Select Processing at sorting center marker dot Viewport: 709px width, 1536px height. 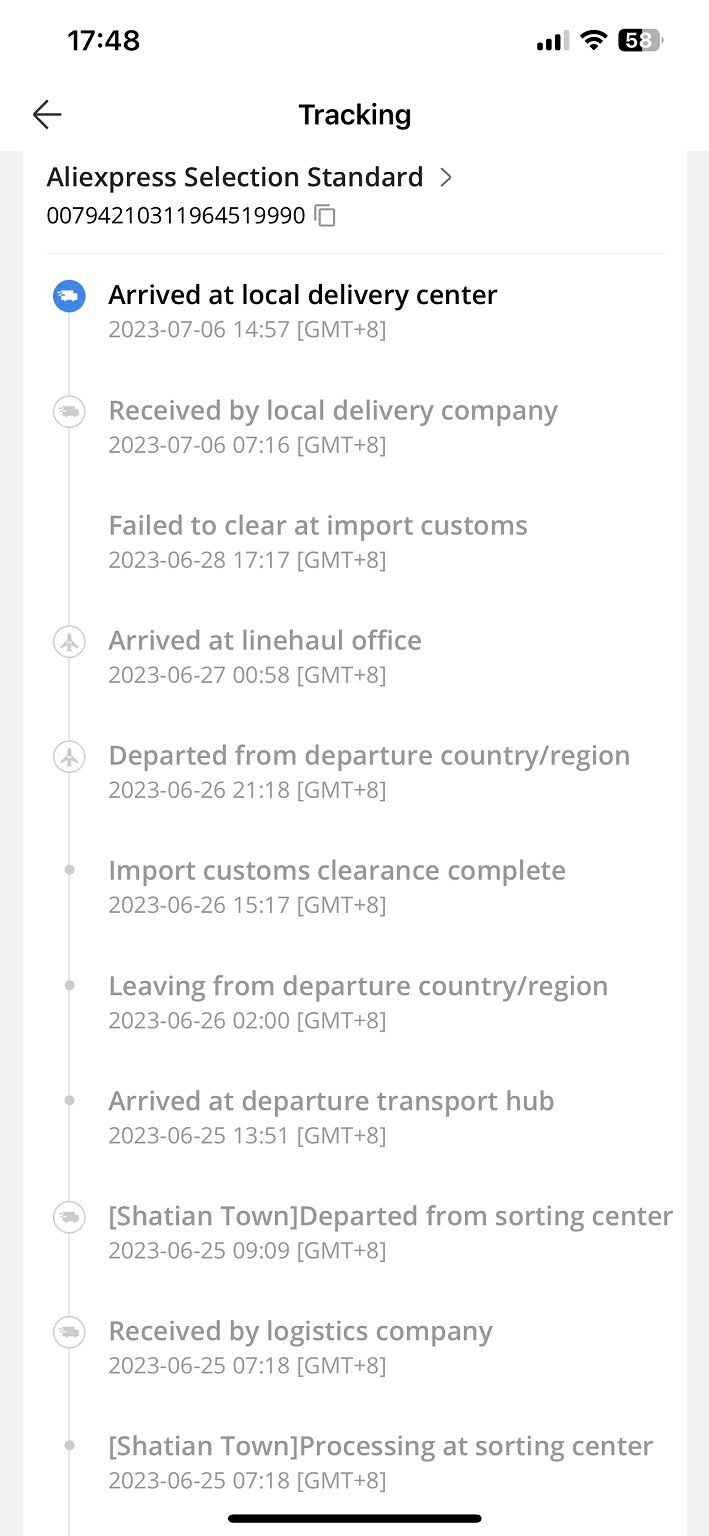(x=69, y=1446)
